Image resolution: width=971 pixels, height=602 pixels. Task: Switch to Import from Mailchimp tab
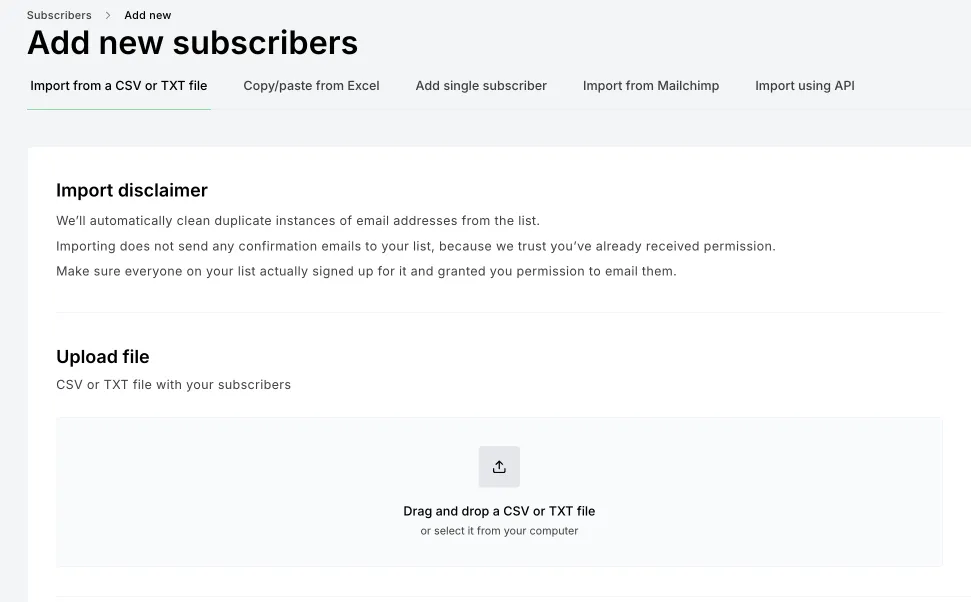(651, 86)
